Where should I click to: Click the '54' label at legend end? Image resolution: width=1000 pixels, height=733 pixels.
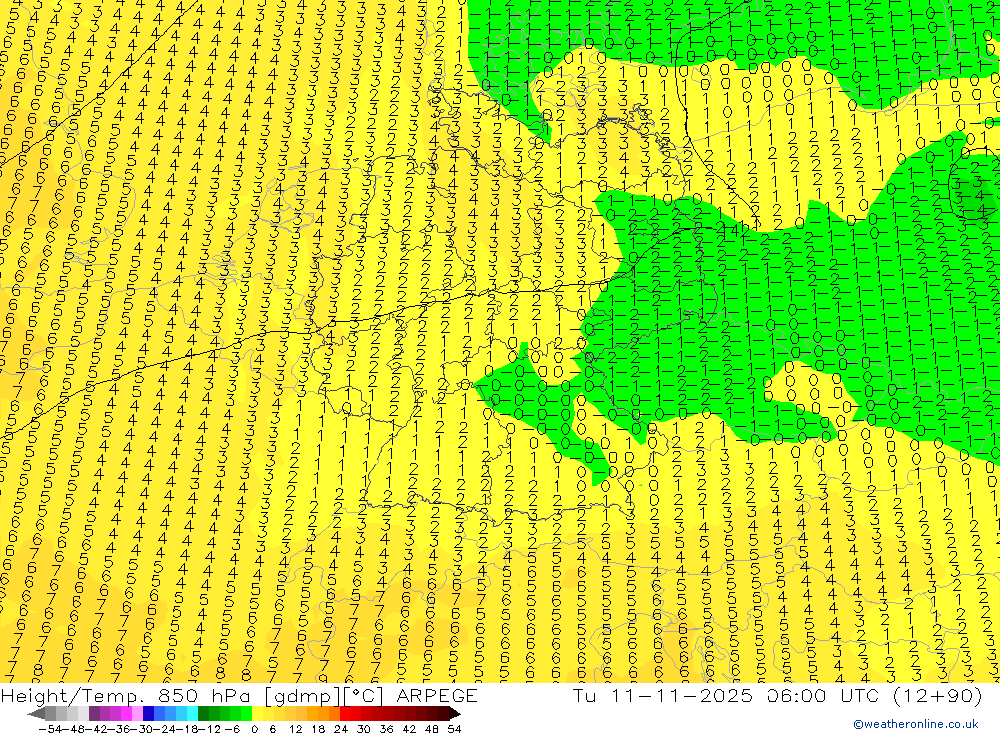click(454, 729)
